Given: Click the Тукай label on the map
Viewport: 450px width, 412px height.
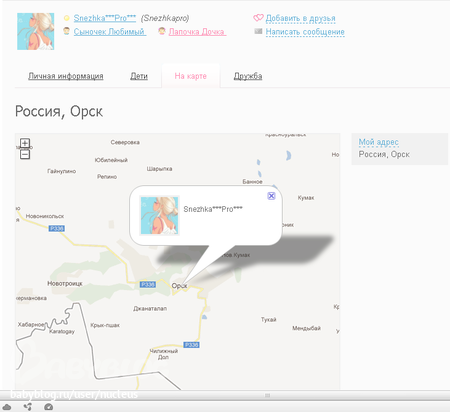Looking at the screenshot, I should pyautogui.click(x=268, y=320).
